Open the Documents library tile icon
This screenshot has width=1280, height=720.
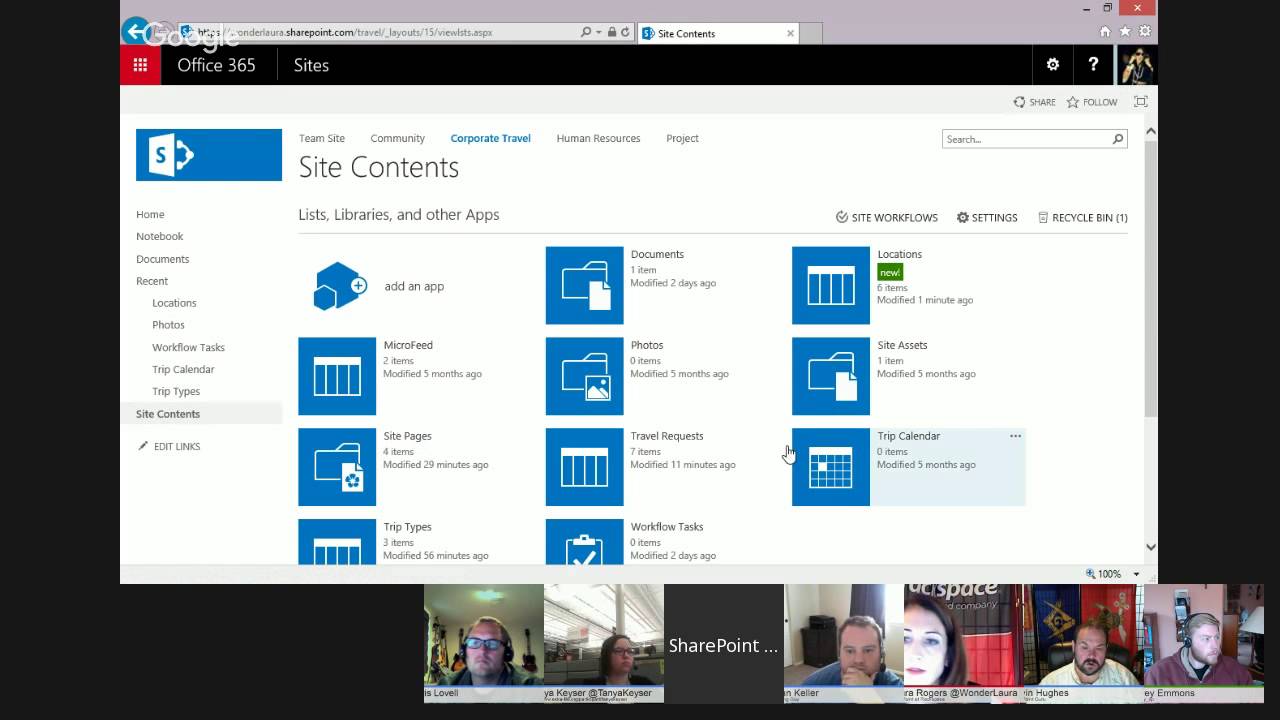584,286
